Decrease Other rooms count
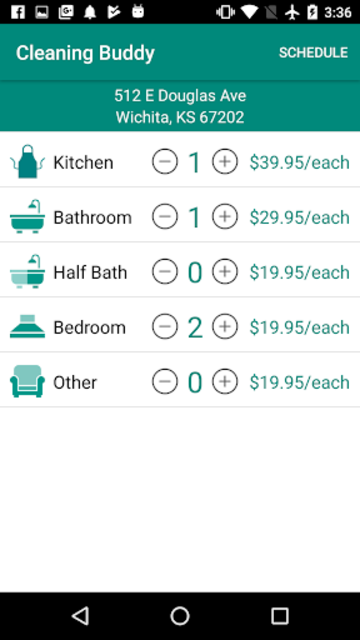 165,382
